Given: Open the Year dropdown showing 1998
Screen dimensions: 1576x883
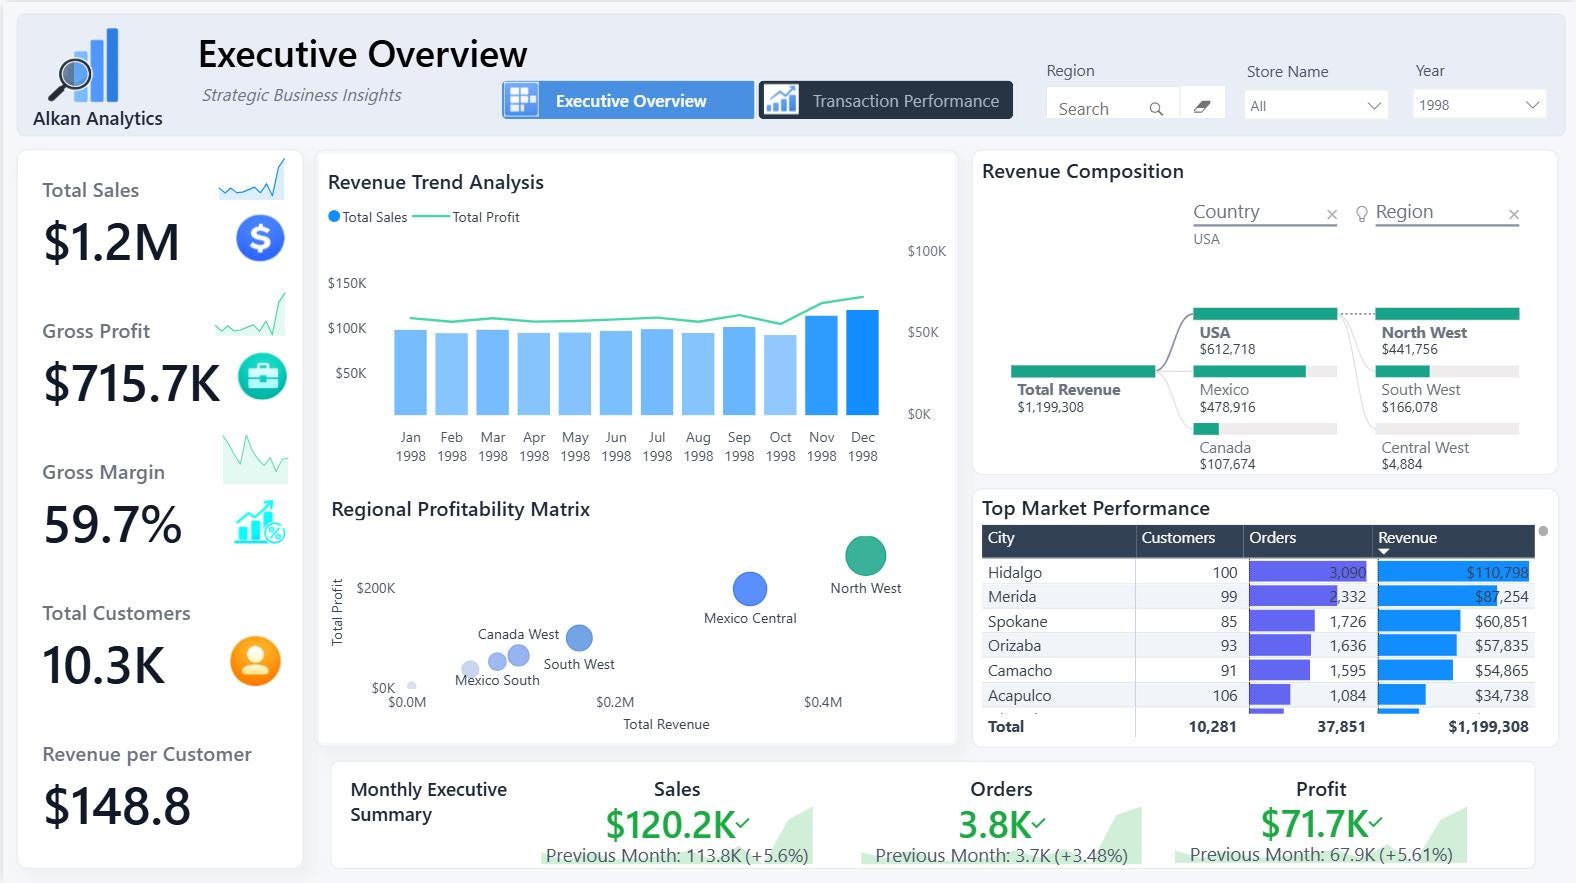Looking at the screenshot, I should pos(1479,104).
